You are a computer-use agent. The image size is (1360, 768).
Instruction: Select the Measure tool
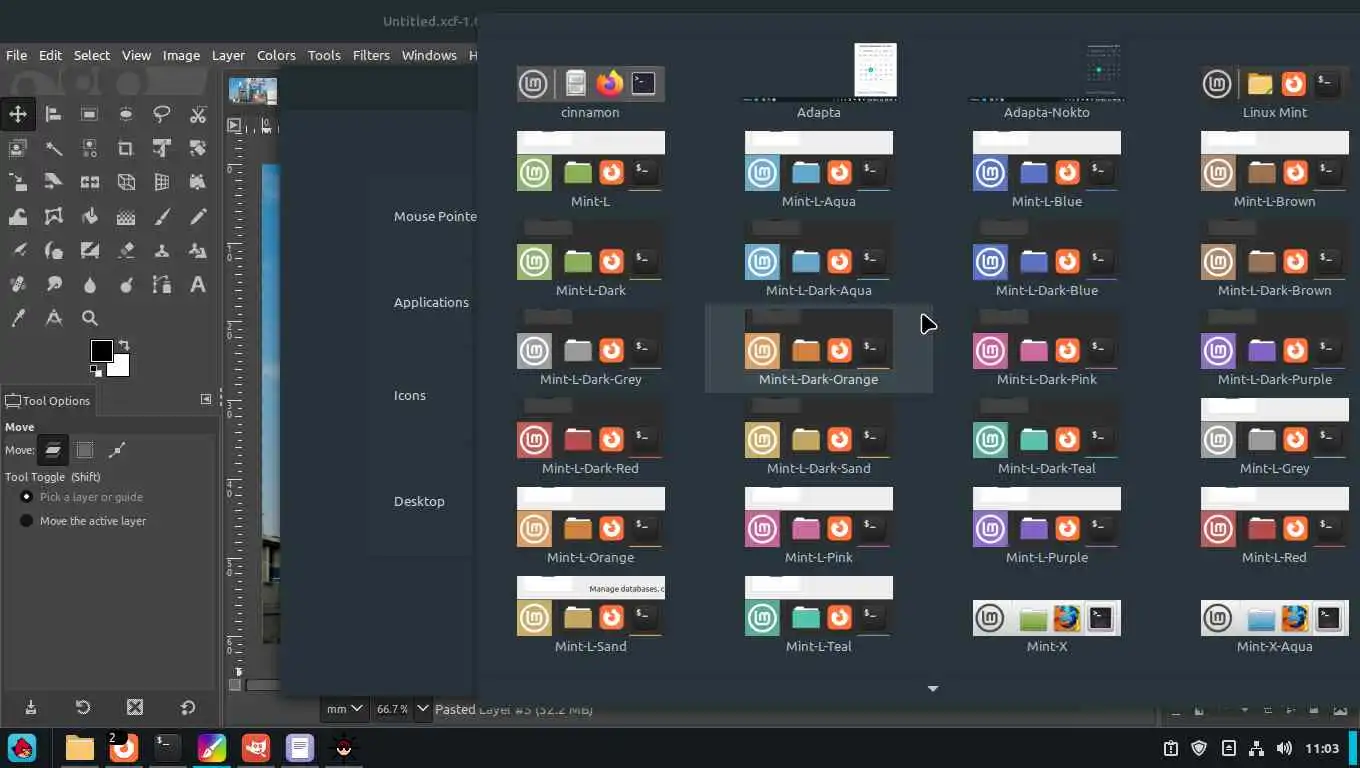pyautogui.click(x=54, y=318)
